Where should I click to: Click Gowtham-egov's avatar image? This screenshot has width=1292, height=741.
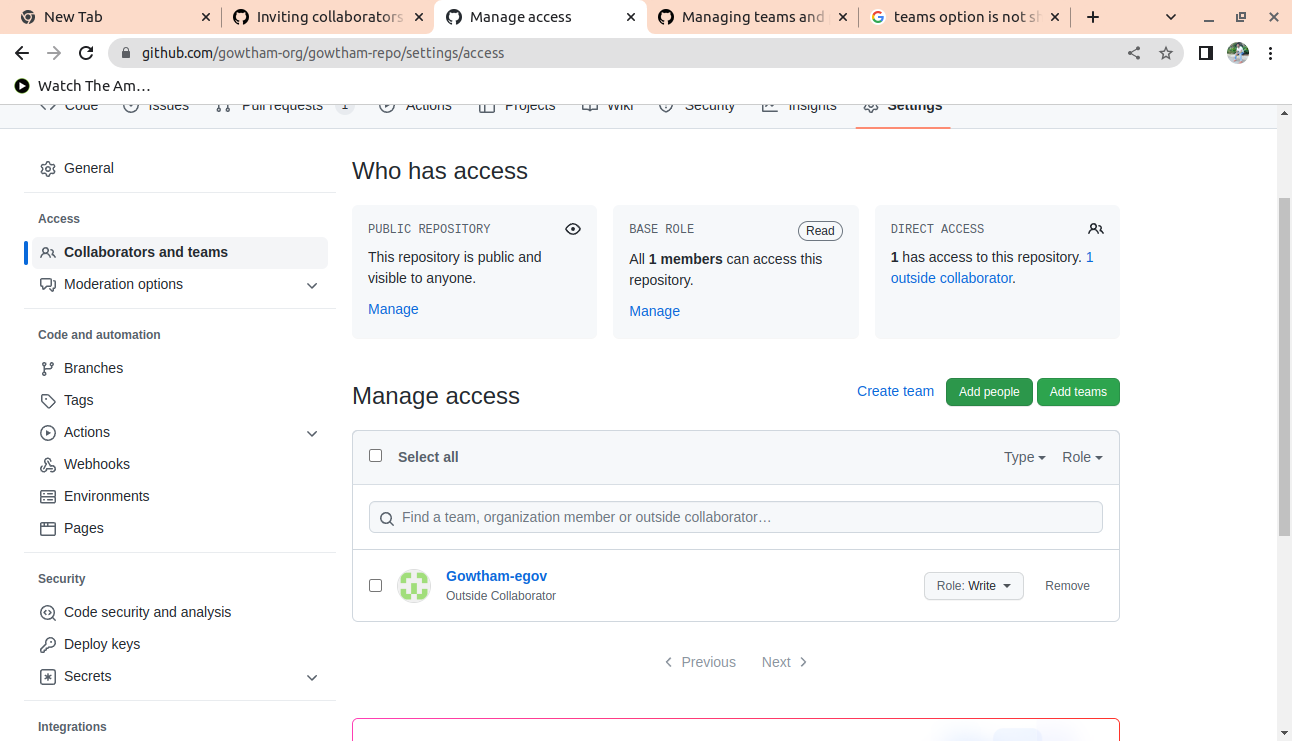point(414,586)
